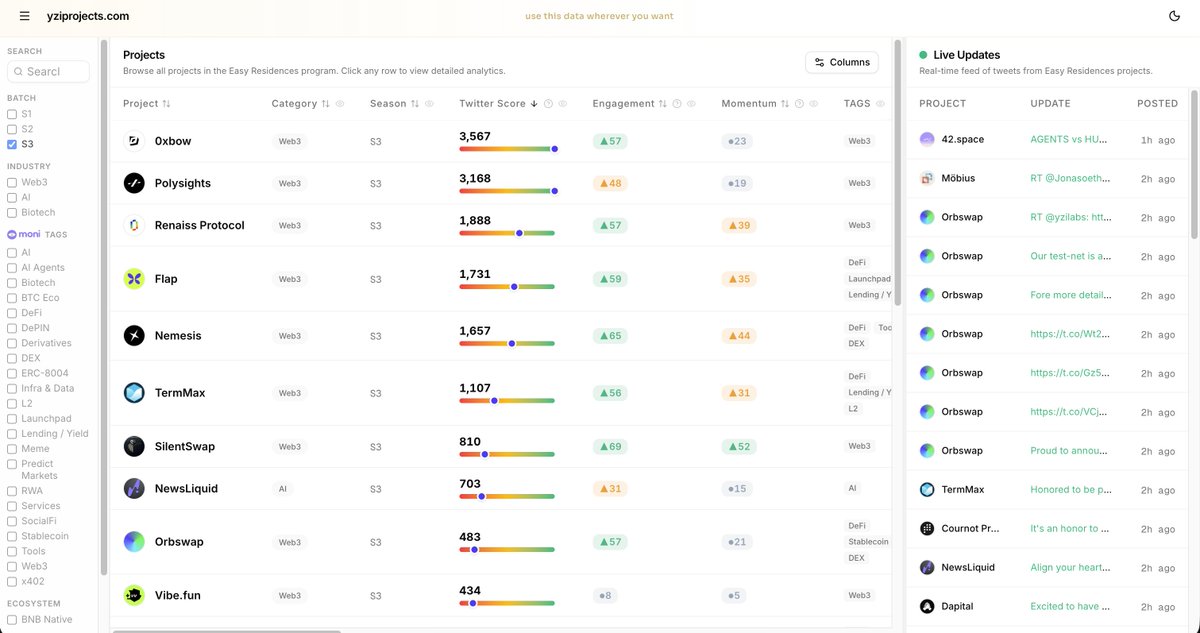Hide the Twitter Score column eye icon
Viewport: 1200px width, 633px height.
pyautogui.click(x=562, y=104)
